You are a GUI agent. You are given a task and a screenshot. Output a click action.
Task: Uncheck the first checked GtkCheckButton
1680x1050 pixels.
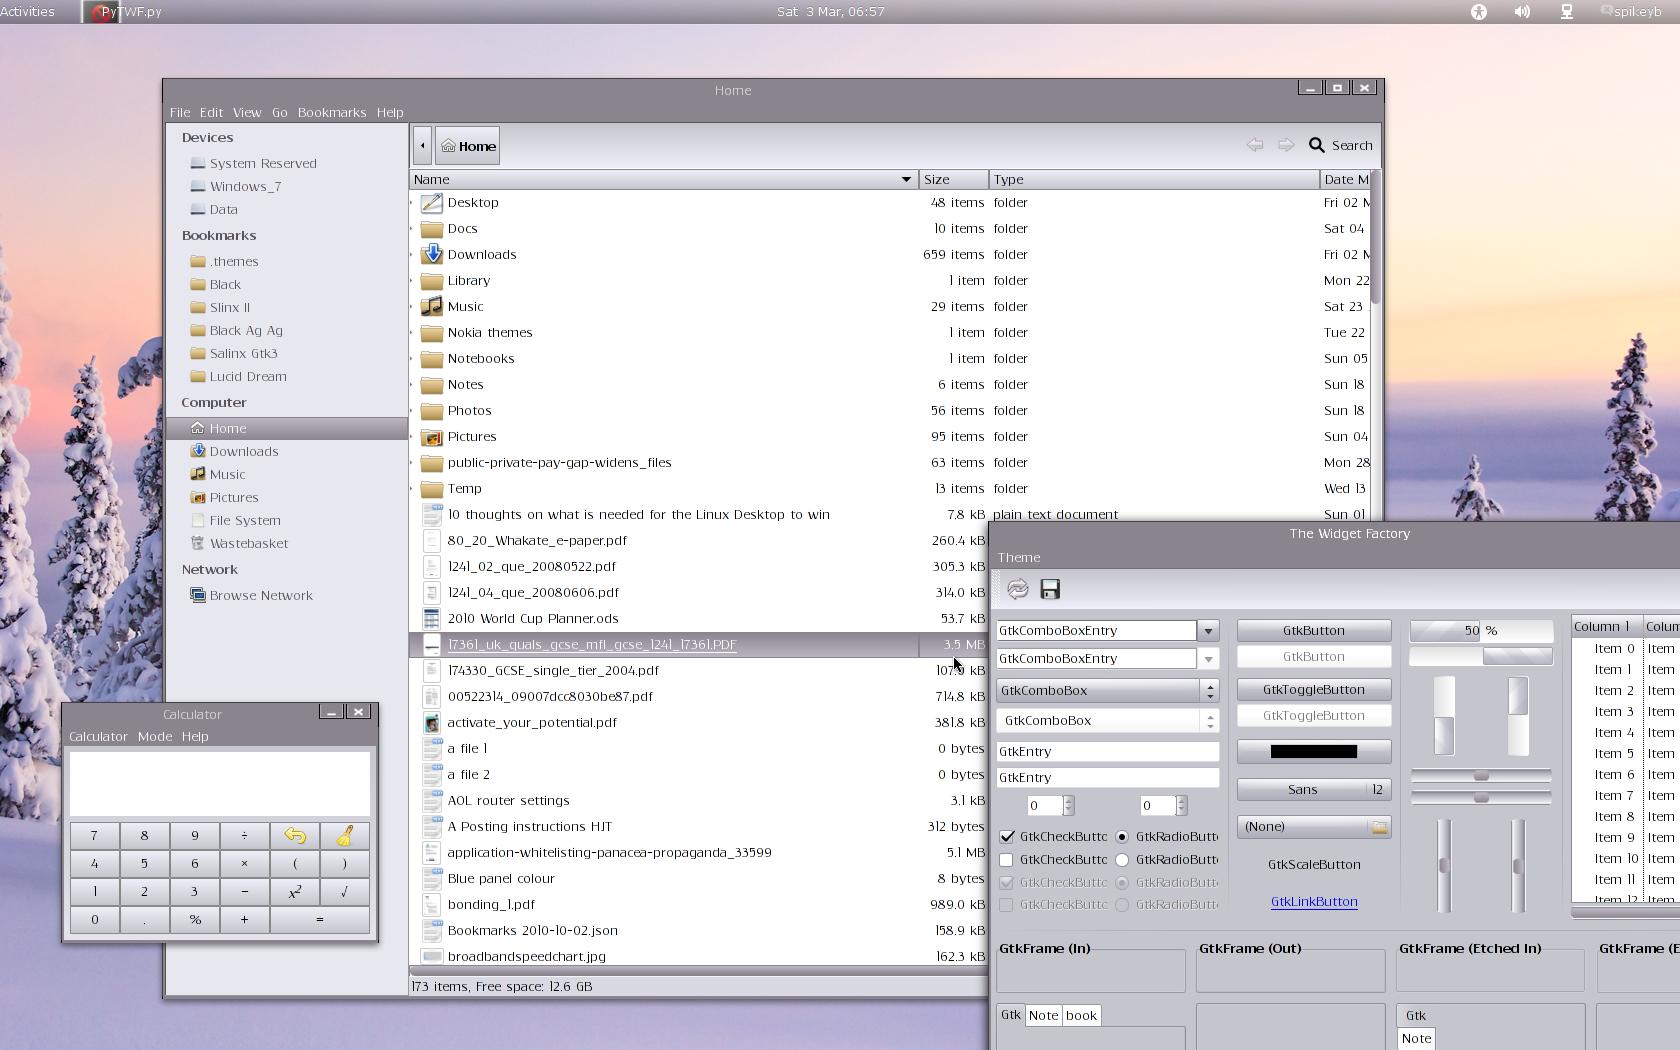point(1007,836)
